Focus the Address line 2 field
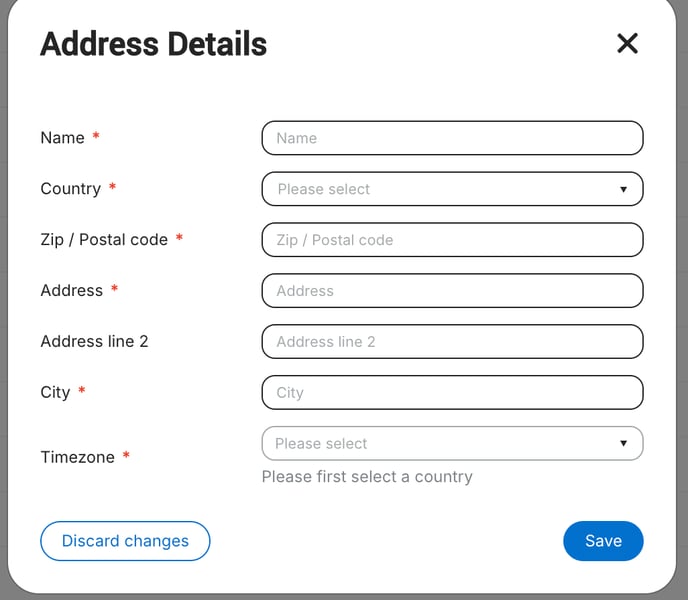This screenshot has height=600, width=688. (x=452, y=341)
